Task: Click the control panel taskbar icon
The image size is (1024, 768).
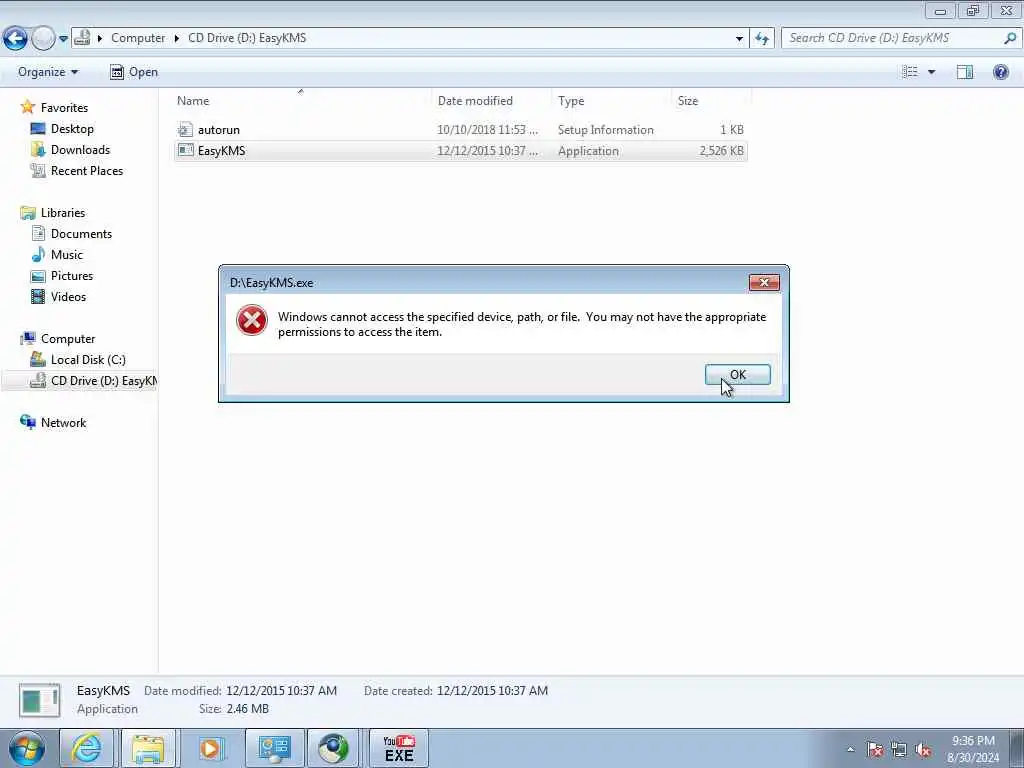Action: tap(273, 748)
